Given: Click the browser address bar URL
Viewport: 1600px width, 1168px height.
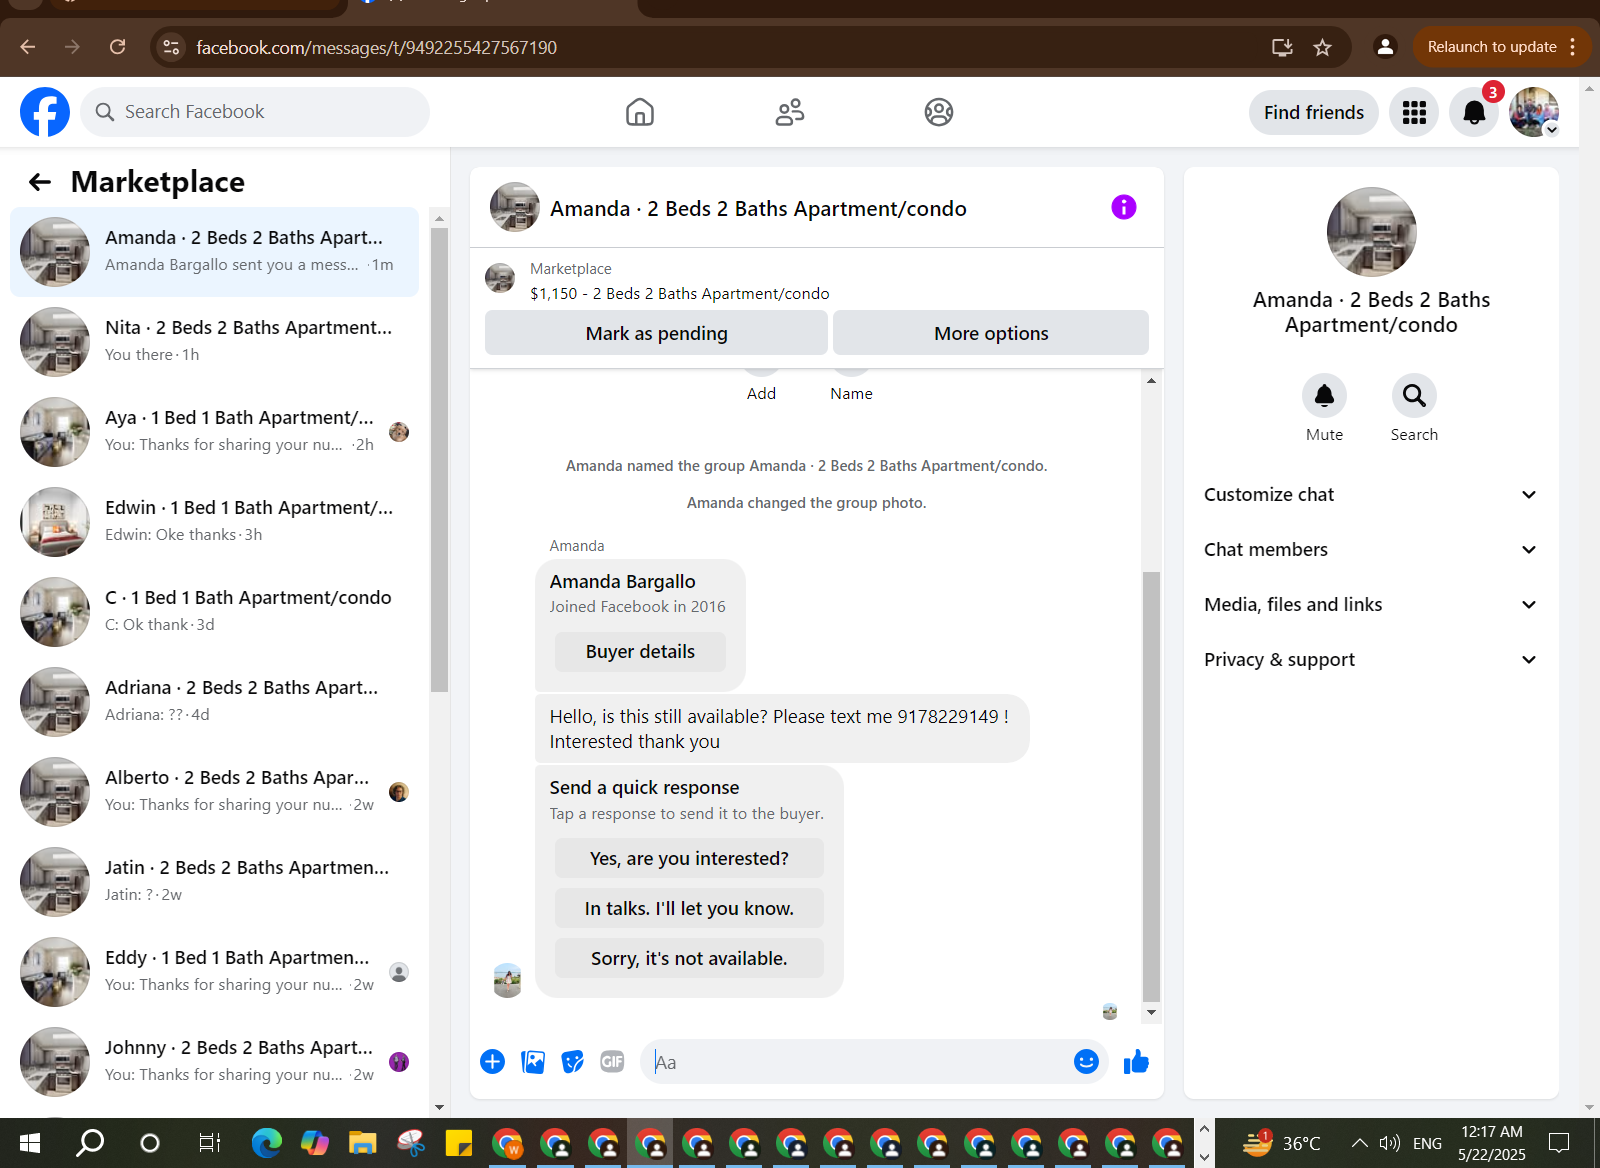Looking at the screenshot, I should click(376, 47).
